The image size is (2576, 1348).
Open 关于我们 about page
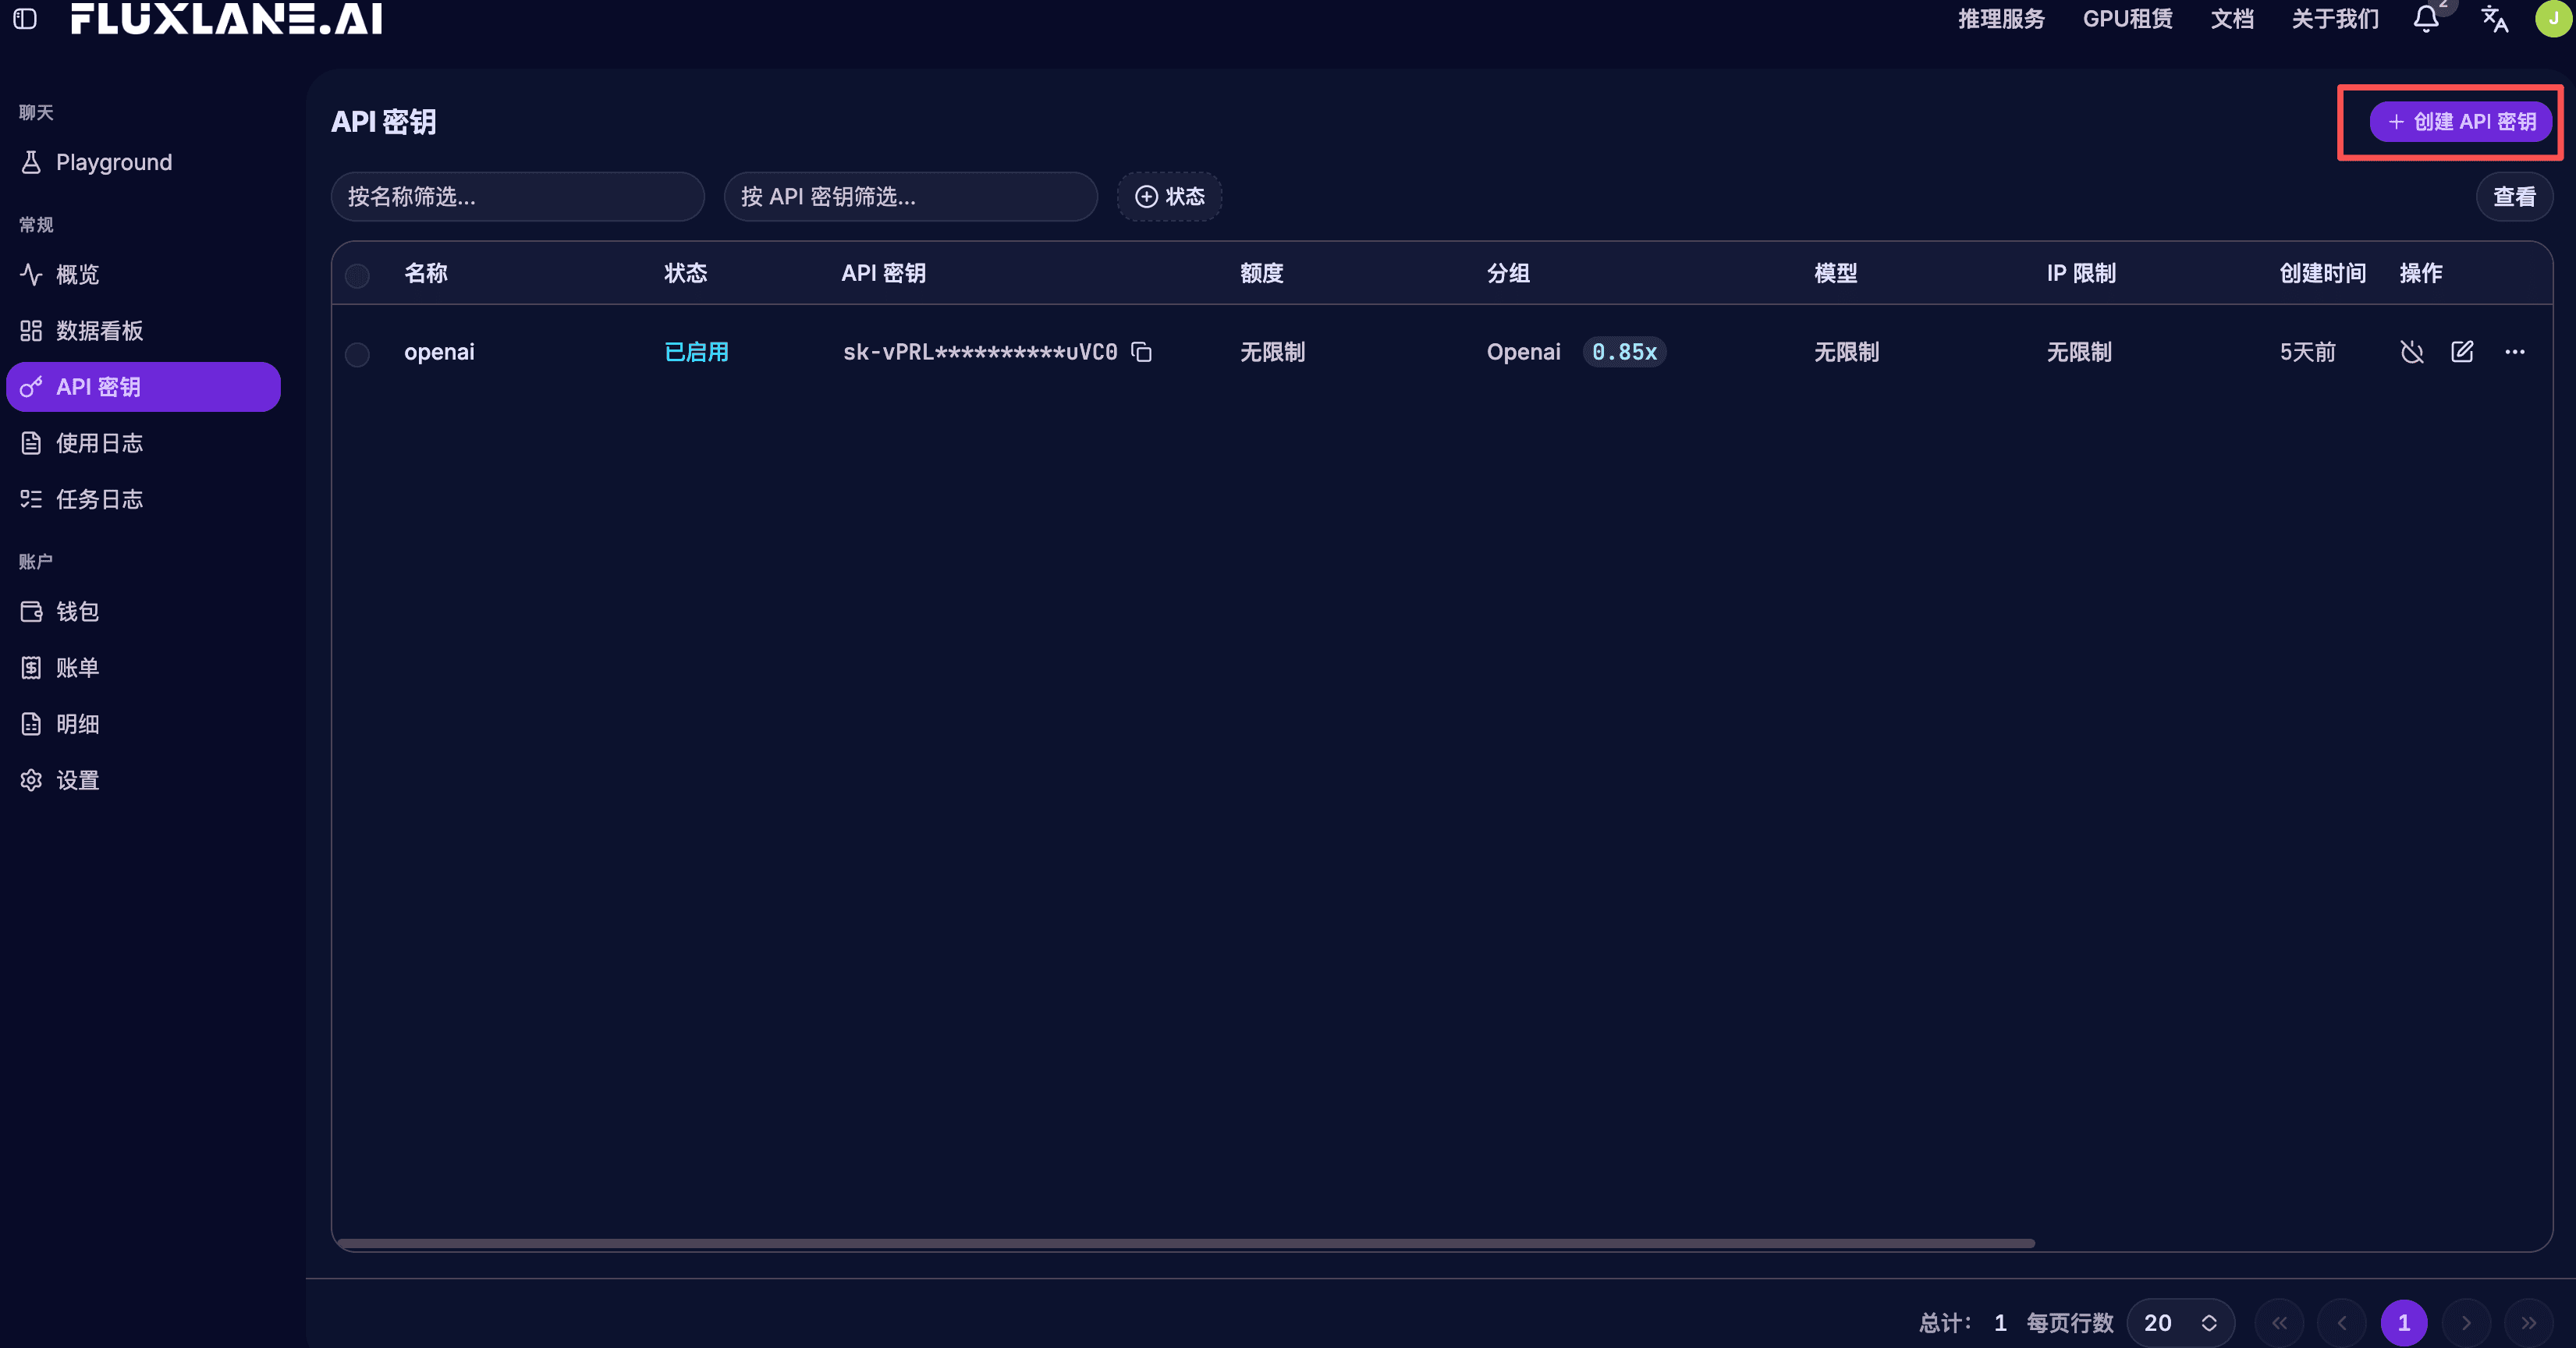point(2335,19)
